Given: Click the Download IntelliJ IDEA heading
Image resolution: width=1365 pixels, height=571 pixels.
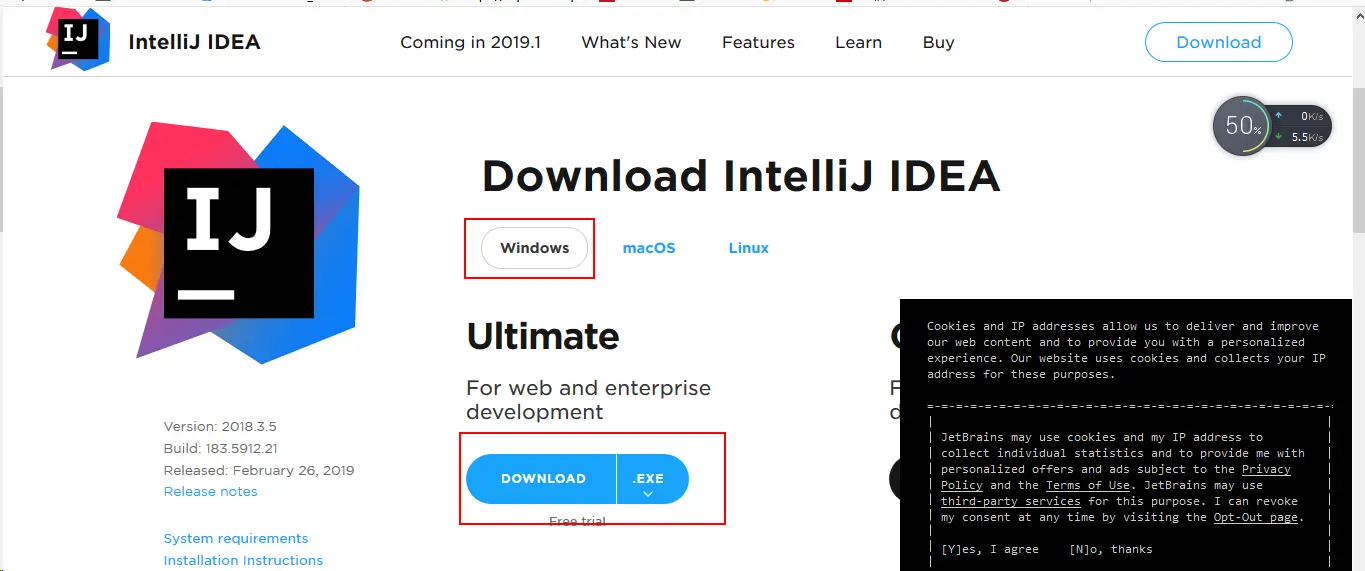Looking at the screenshot, I should pyautogui.click(x=741, y=177).
